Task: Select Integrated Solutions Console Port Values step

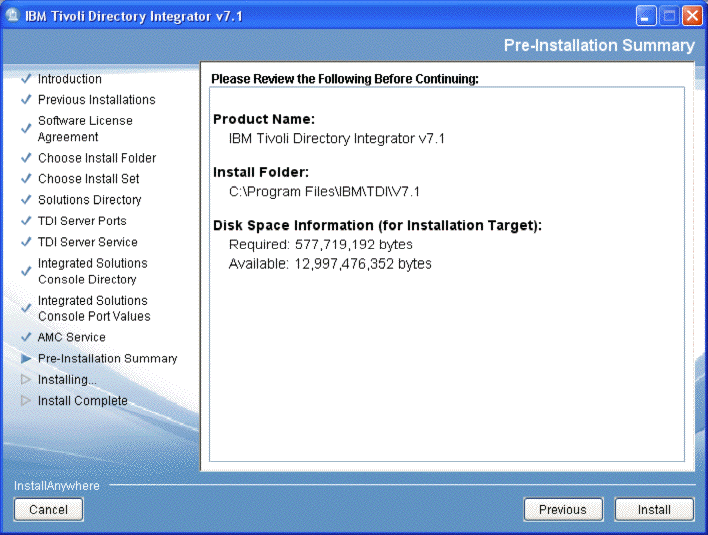Action: pos(94,308)
